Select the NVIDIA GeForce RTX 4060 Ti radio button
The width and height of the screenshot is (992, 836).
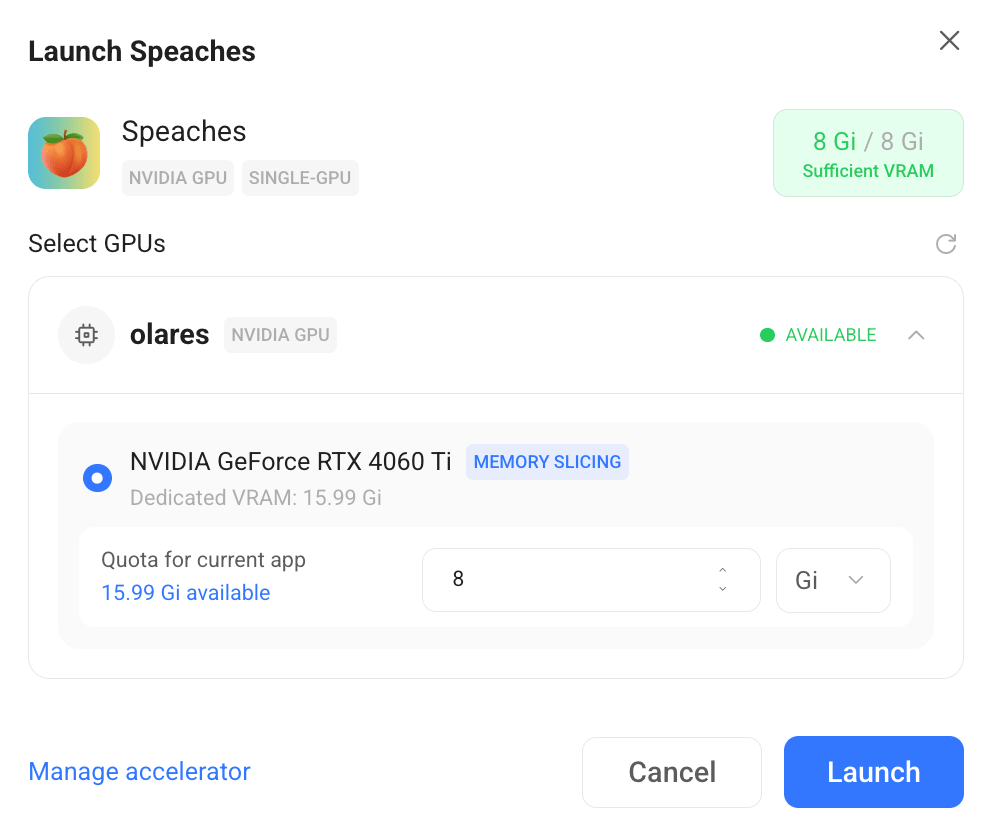[97, 478]
